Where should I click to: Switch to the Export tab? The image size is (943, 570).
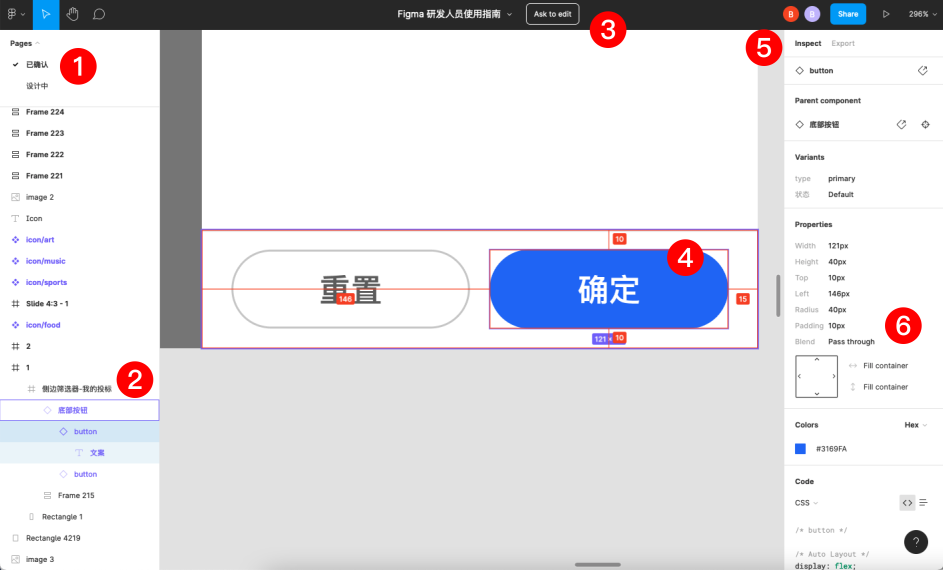tap(843, 43)
